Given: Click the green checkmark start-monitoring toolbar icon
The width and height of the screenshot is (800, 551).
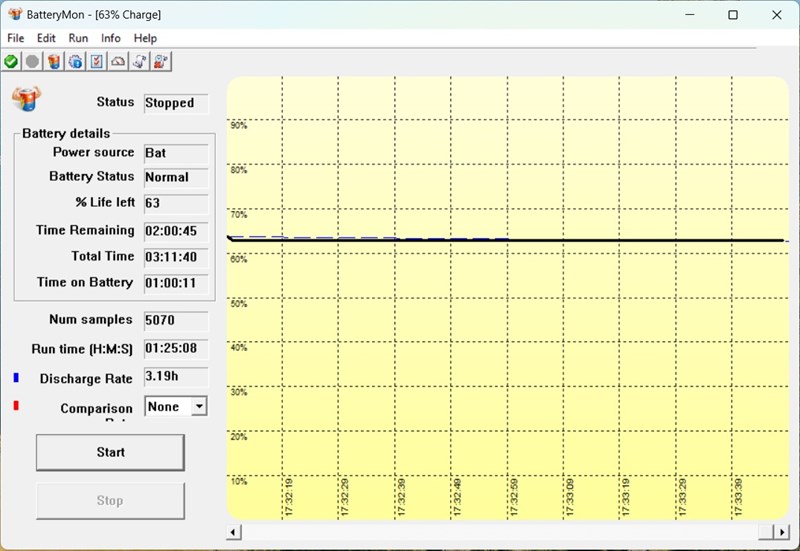Looking at the screenshot, I should coord(11,62).
